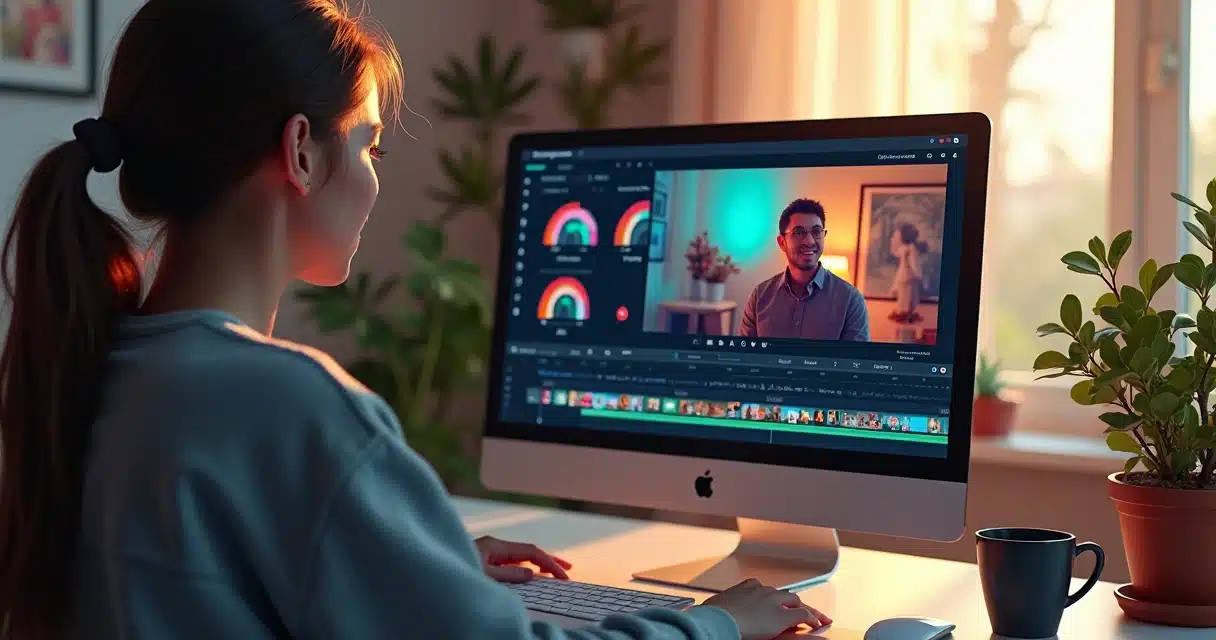The height and width of the screenshot is (640, 1216).
Task: Open the Text tool below the preview window
Action: click(733, 344)
